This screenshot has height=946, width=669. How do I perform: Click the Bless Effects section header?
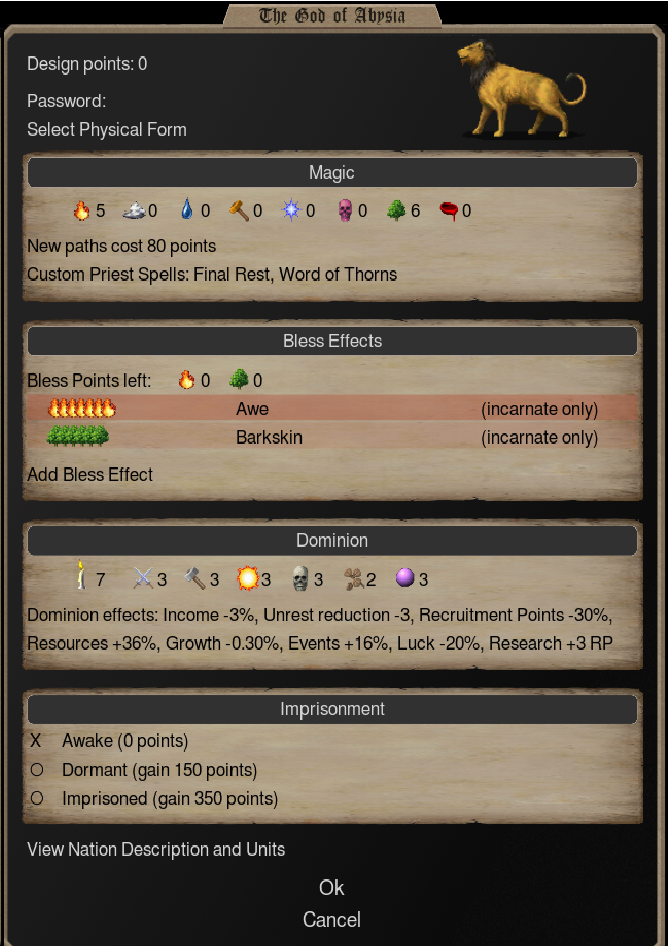(332, 340)
